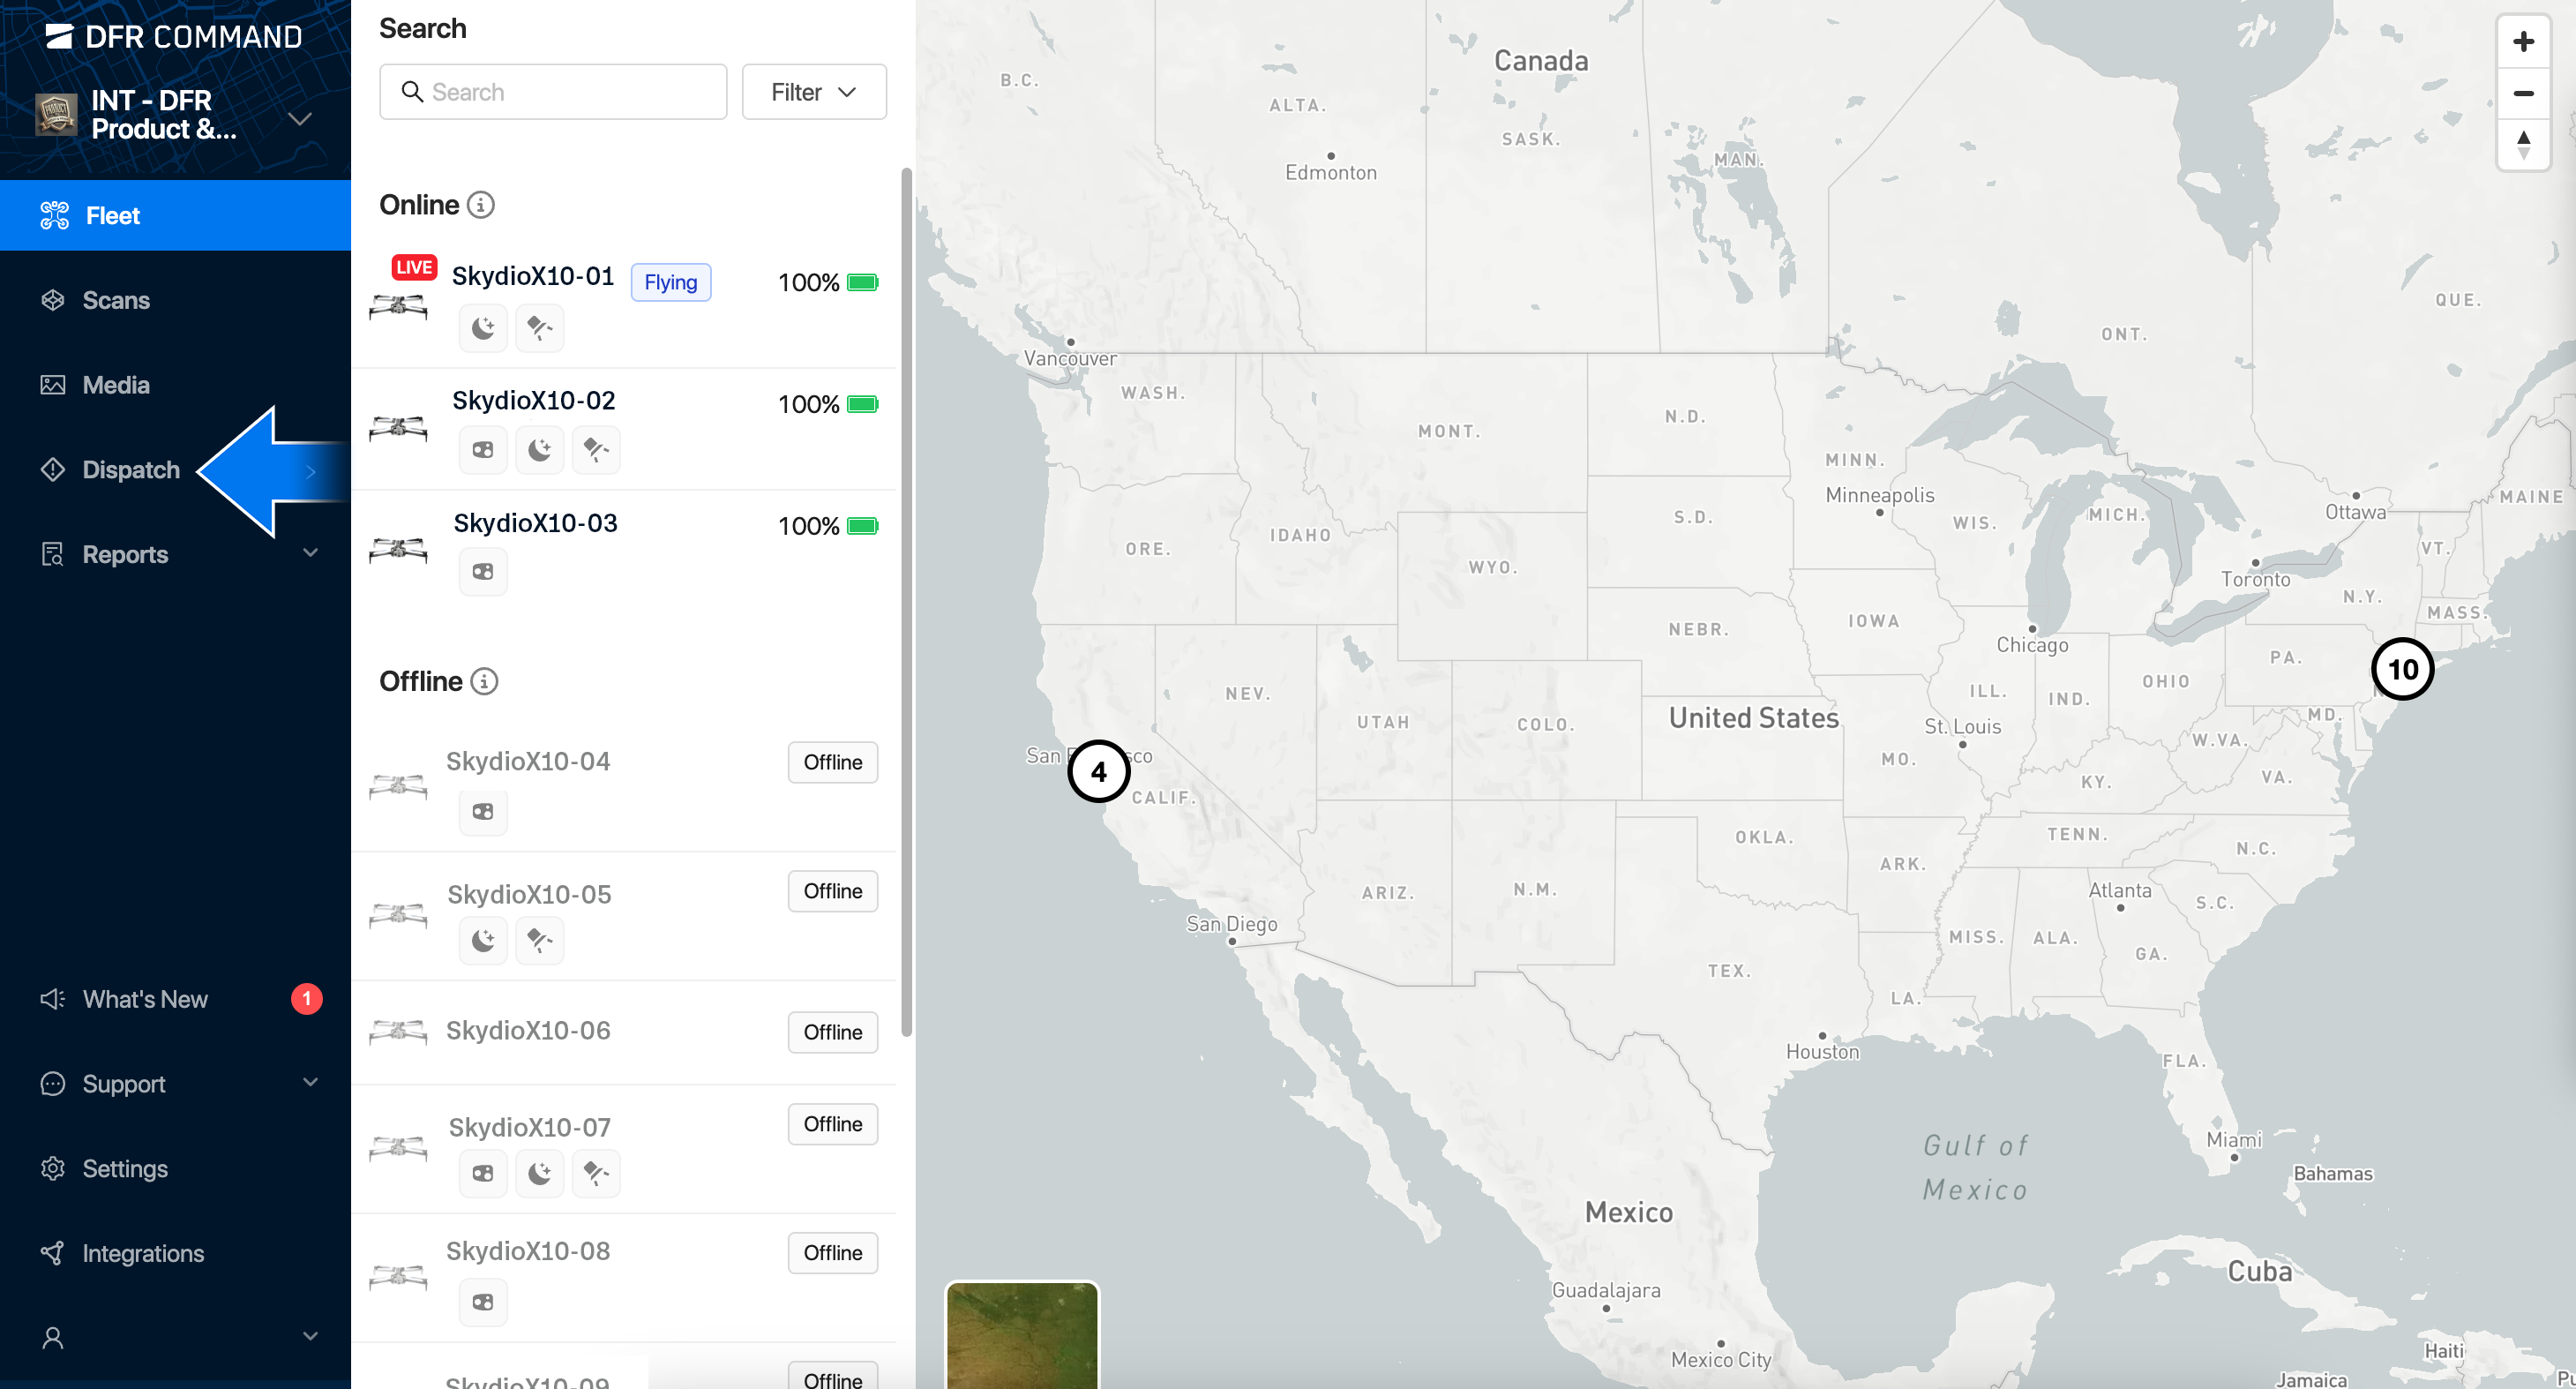Click the Scans cube icon
Viewport: 2576px width, 1389px height.
point(53,300)
